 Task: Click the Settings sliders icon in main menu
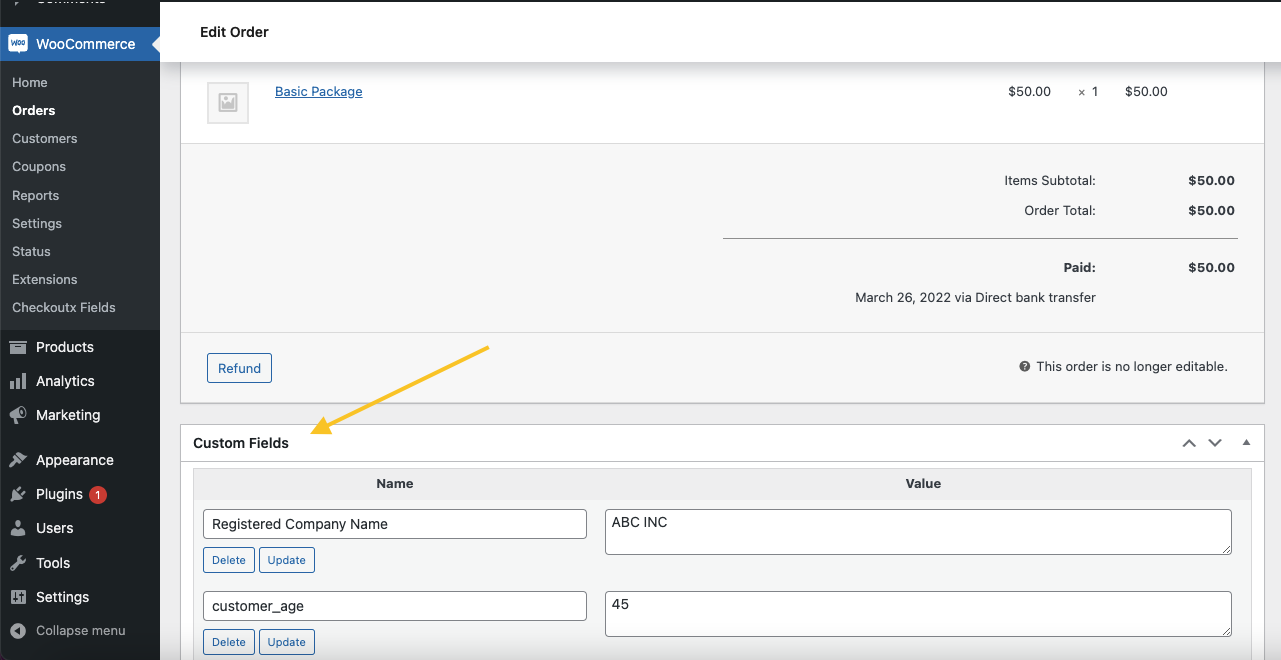[18, 597]
